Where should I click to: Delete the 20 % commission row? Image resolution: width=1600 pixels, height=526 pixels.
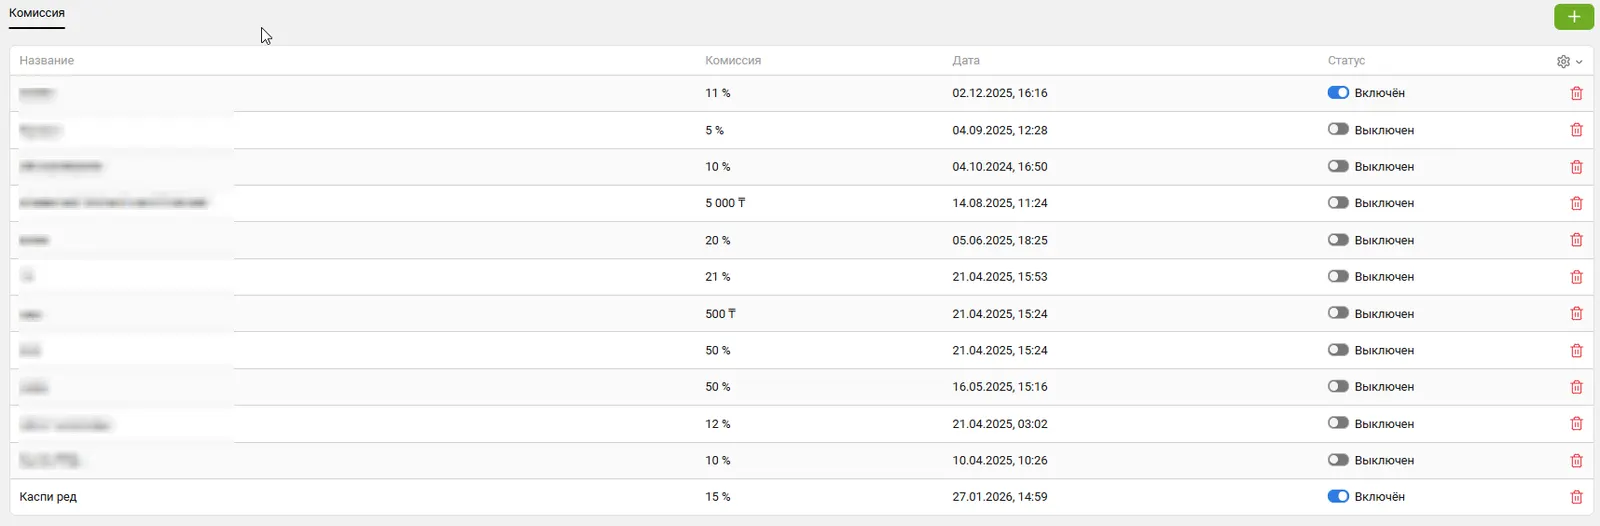pos(1576,240)
